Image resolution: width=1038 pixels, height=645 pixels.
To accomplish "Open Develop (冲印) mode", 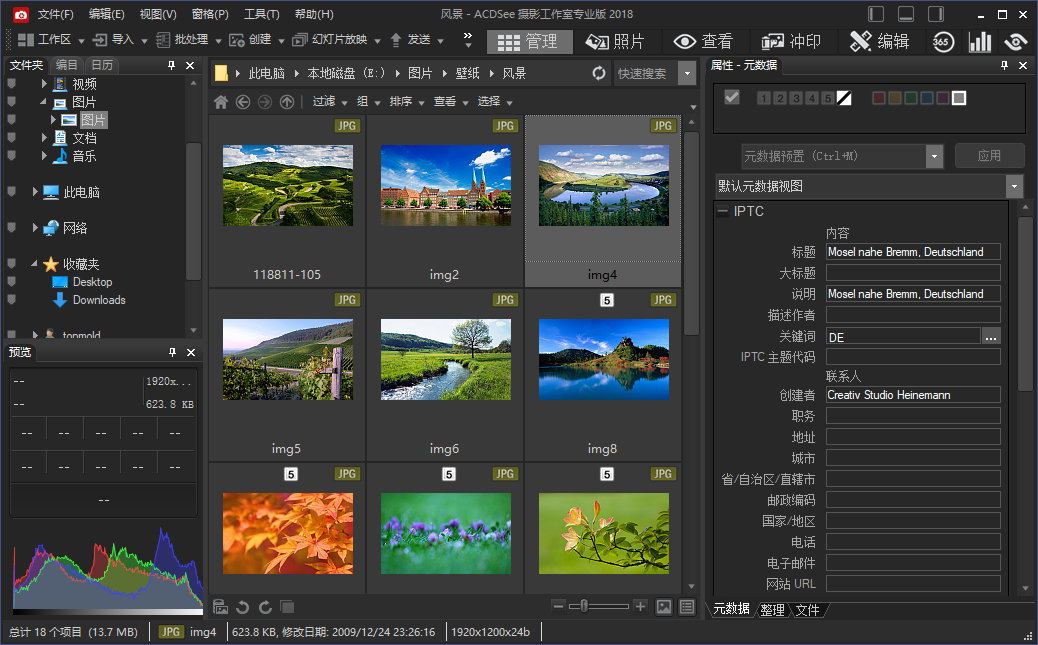I will (790, 42).
